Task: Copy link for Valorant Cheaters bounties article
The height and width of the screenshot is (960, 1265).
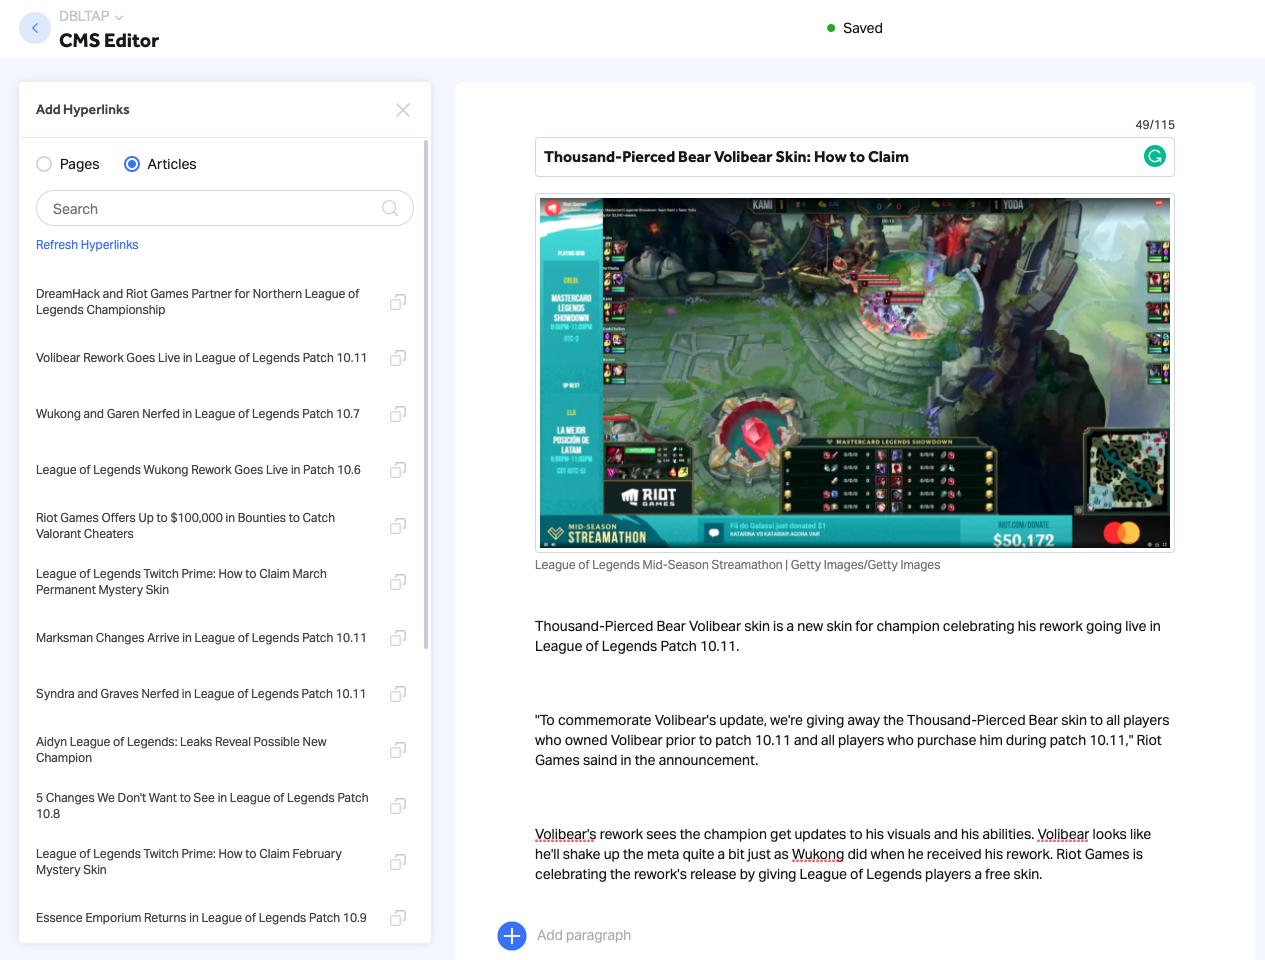Action: [398, 526]
